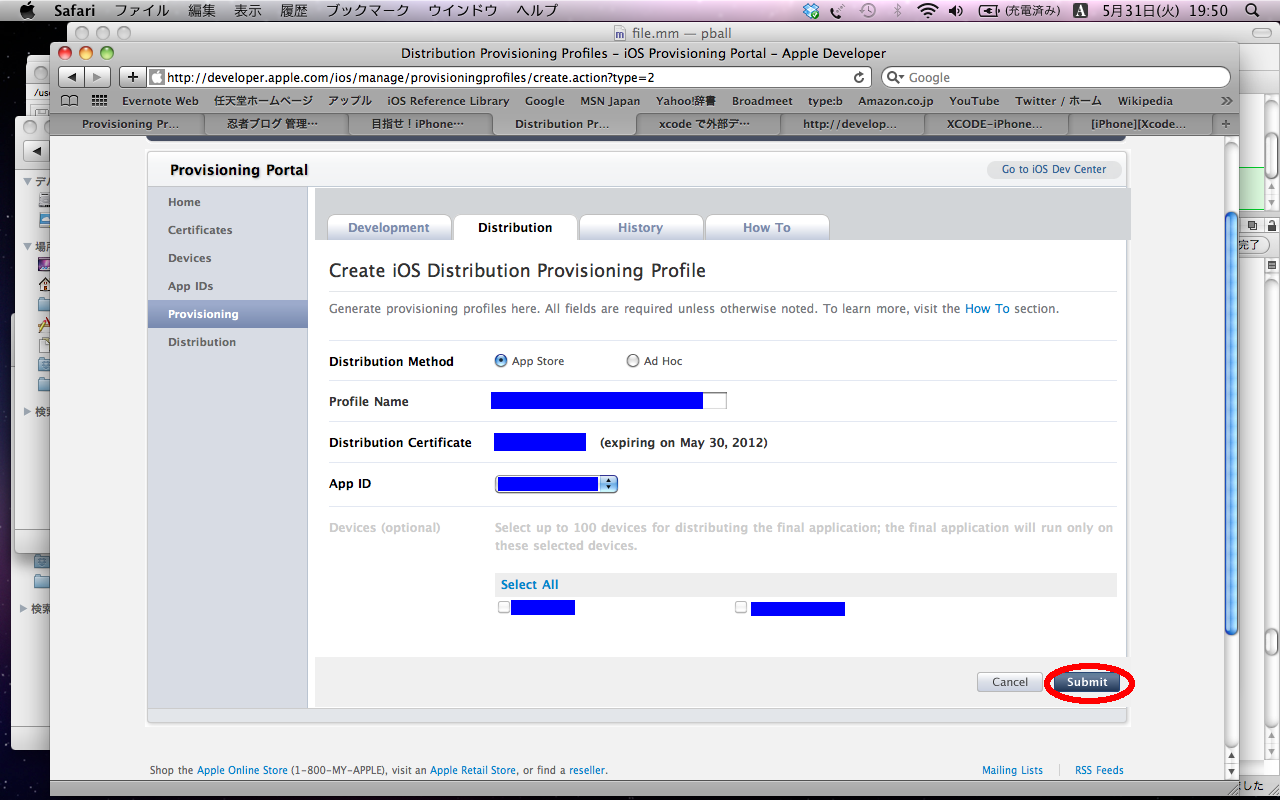1280x800 pixels.
Task: Open the Dropbox menu bar icon
Action: pyautogui.click(x=811, y=11)
